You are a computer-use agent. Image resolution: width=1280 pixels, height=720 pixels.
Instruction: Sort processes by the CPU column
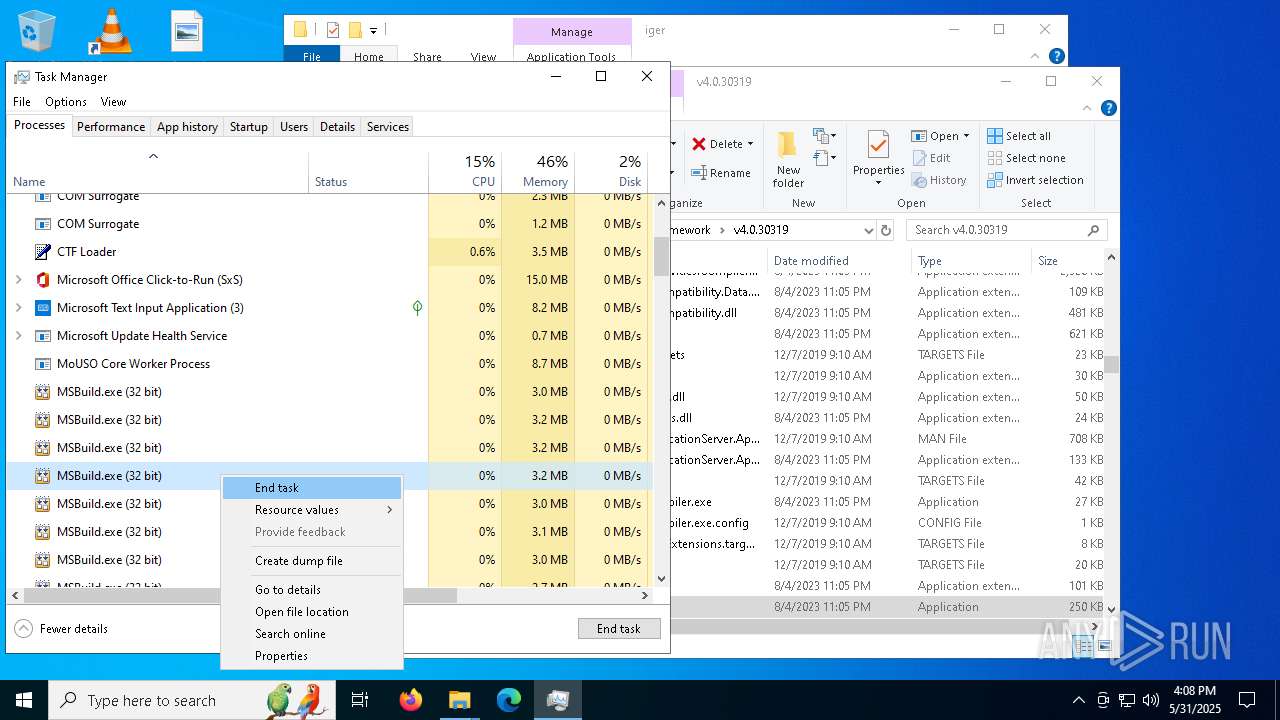tap(465, 171)
